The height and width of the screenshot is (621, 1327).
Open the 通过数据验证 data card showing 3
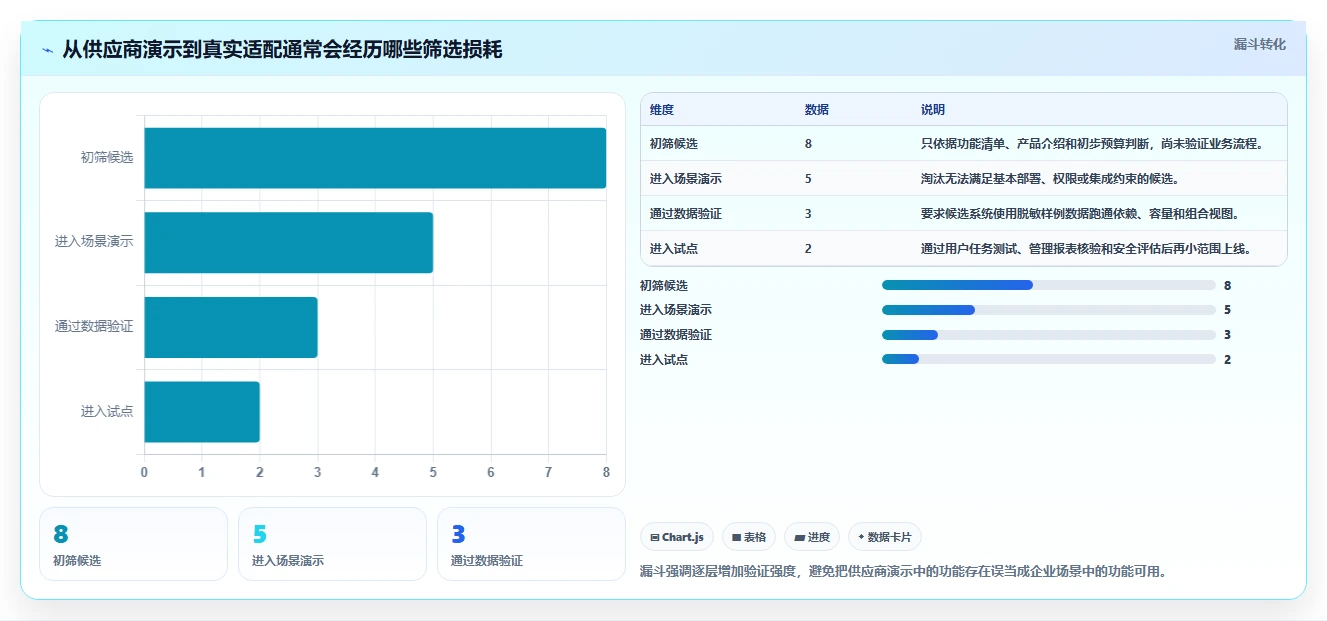(531, 544)
